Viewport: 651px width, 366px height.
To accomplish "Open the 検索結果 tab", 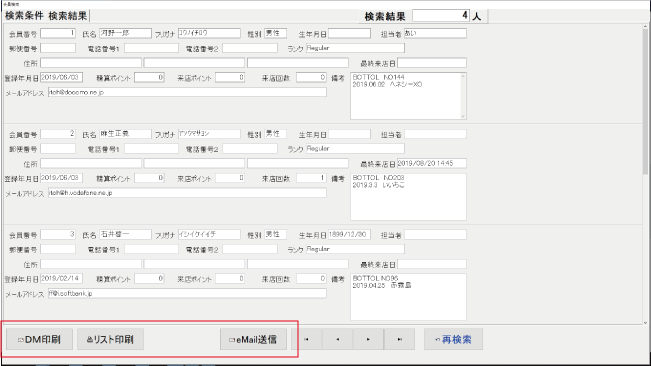I will (x=68, y=16).
